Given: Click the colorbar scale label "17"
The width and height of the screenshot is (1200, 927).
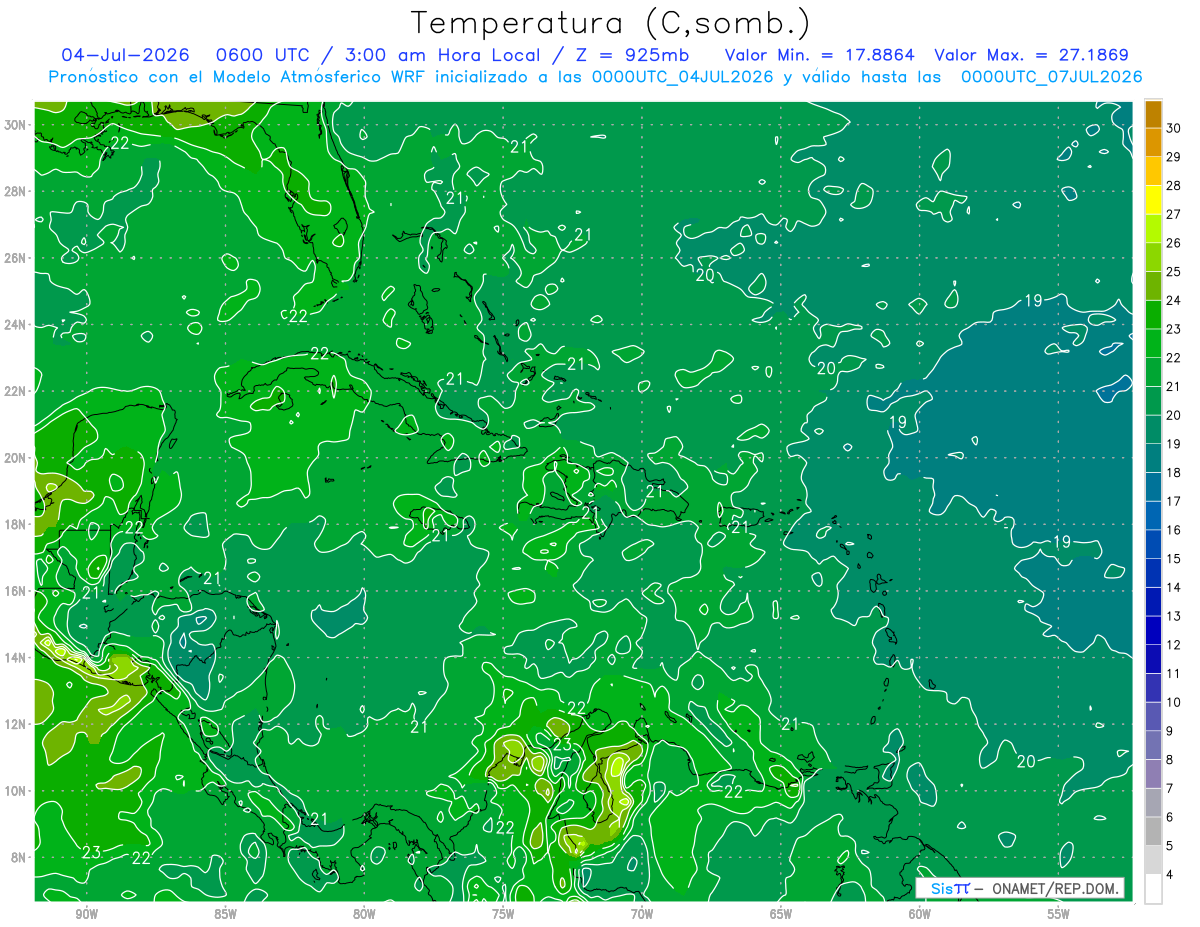Looking at the screenshot, I should (1175, 501).
